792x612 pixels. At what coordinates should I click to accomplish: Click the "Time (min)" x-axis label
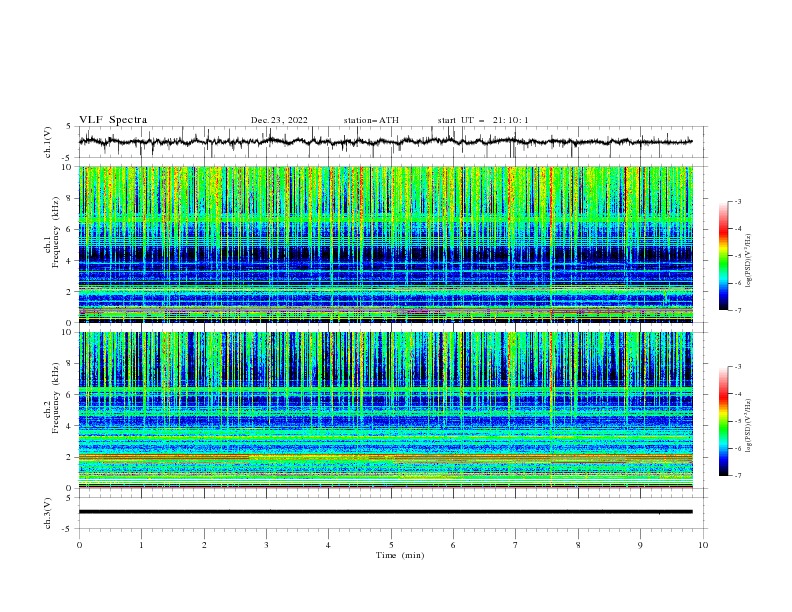(x=400, y=555)
